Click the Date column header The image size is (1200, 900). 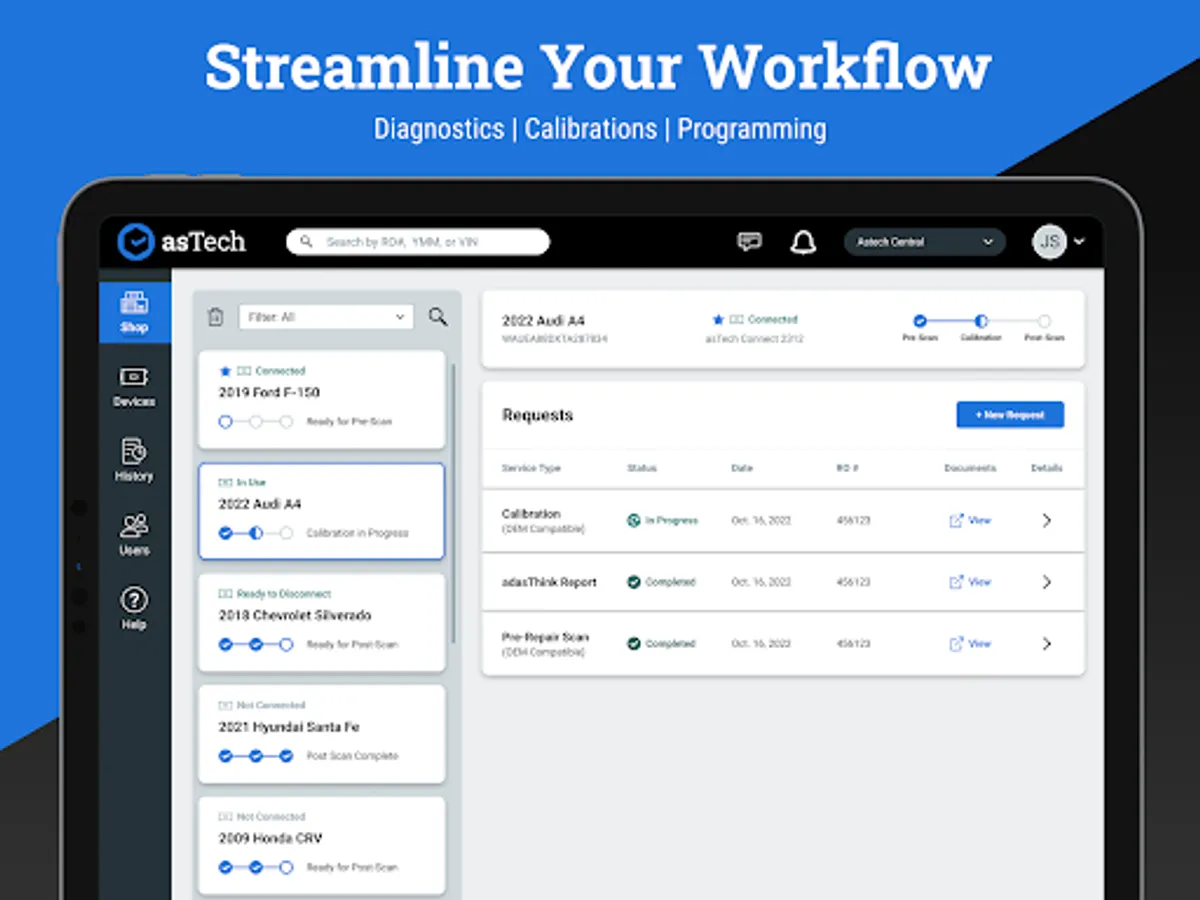[x=741, y=468]
